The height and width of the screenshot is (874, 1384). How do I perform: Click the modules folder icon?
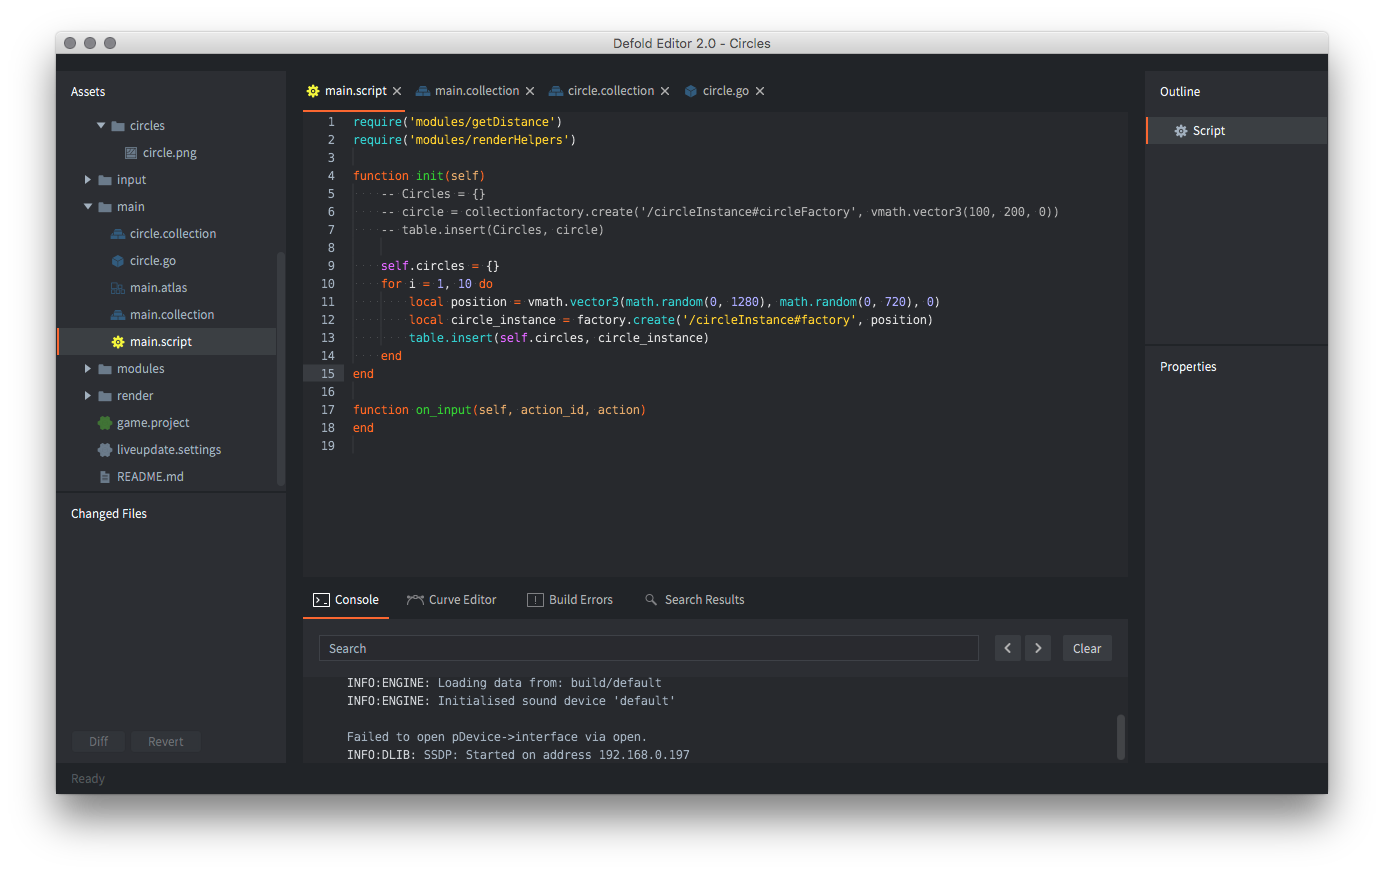[x=105, y=369]
